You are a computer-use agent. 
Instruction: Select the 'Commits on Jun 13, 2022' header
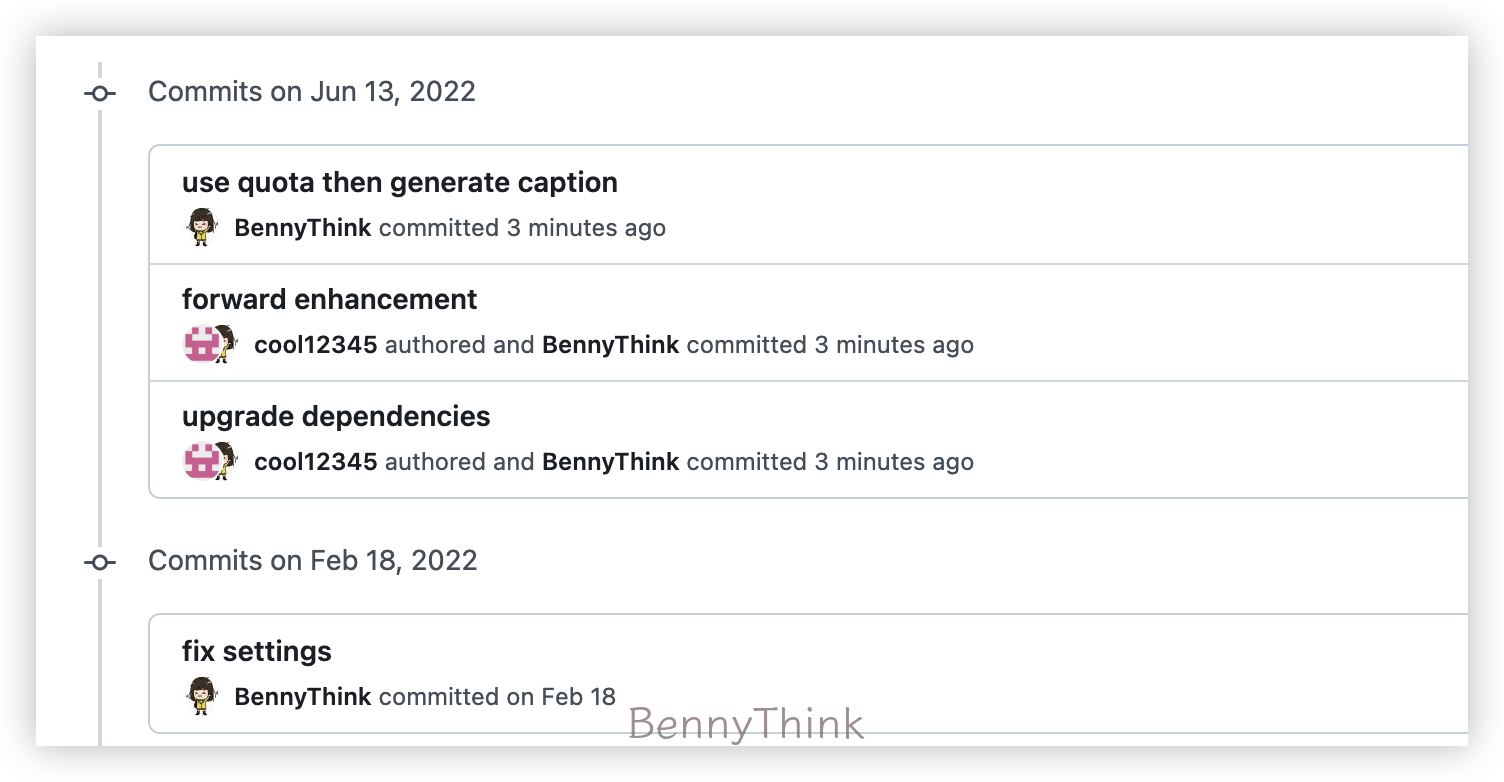pyautogui.click(x=313, y=91)
